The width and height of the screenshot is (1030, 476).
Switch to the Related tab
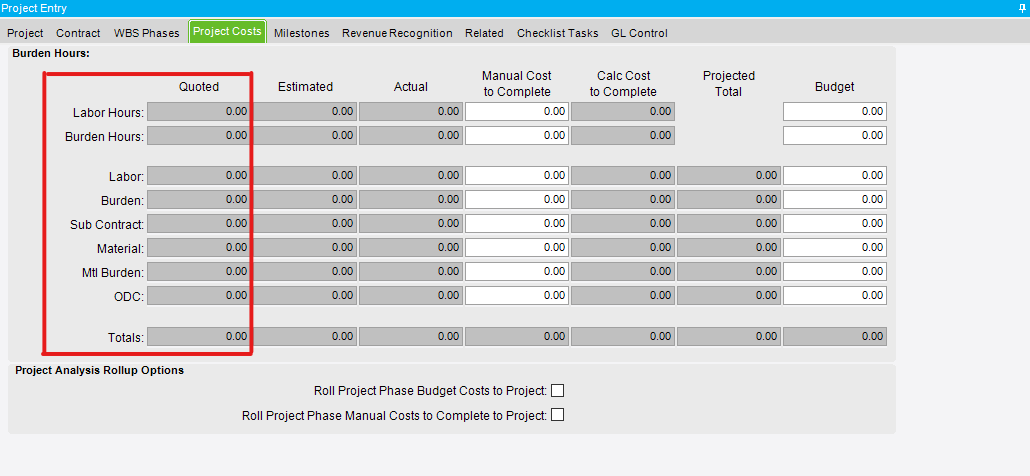(484, 33)
